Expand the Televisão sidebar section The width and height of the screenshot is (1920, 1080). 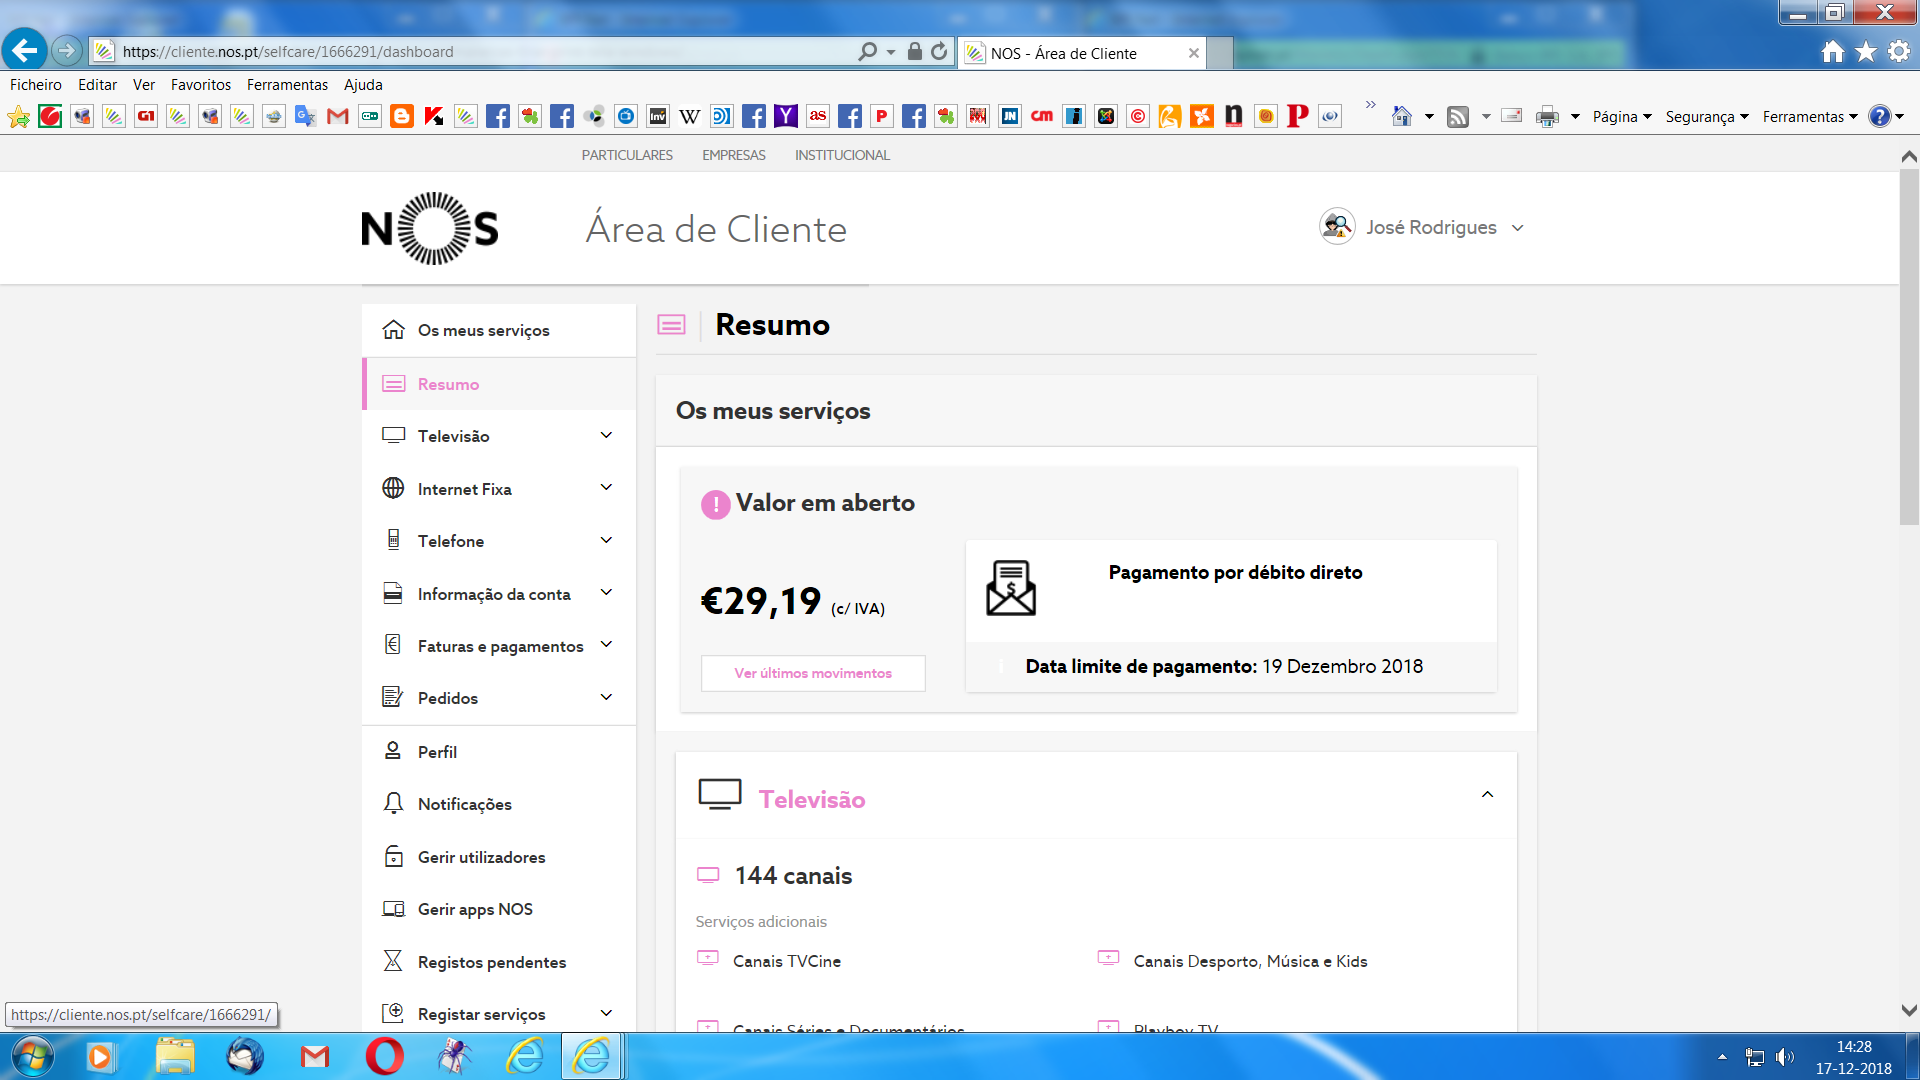(x=606, y=436)
